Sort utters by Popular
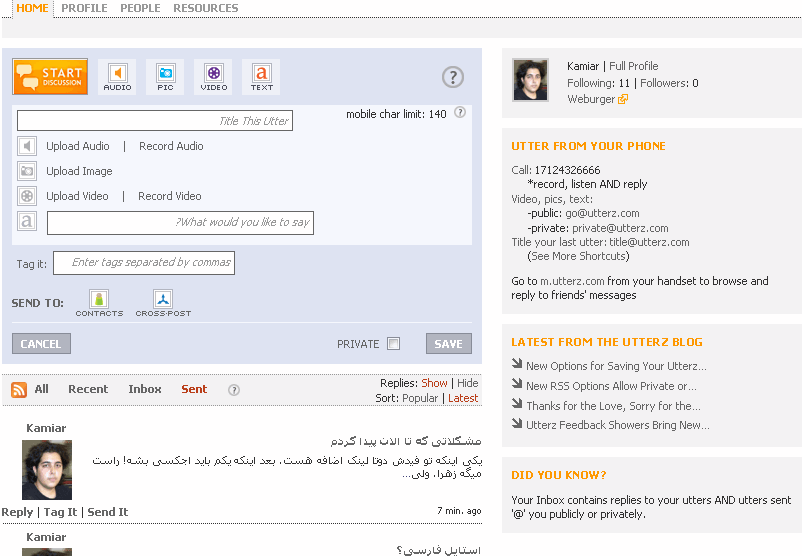Screen dimensions: 802x556 pos(420,398)
